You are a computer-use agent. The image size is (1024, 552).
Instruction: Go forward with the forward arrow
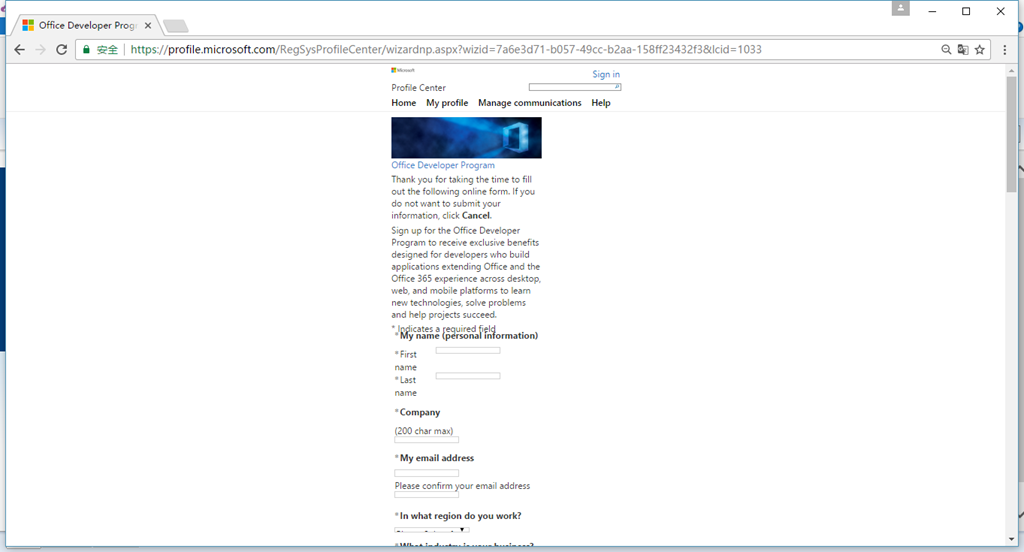click(x=40, y=50)
